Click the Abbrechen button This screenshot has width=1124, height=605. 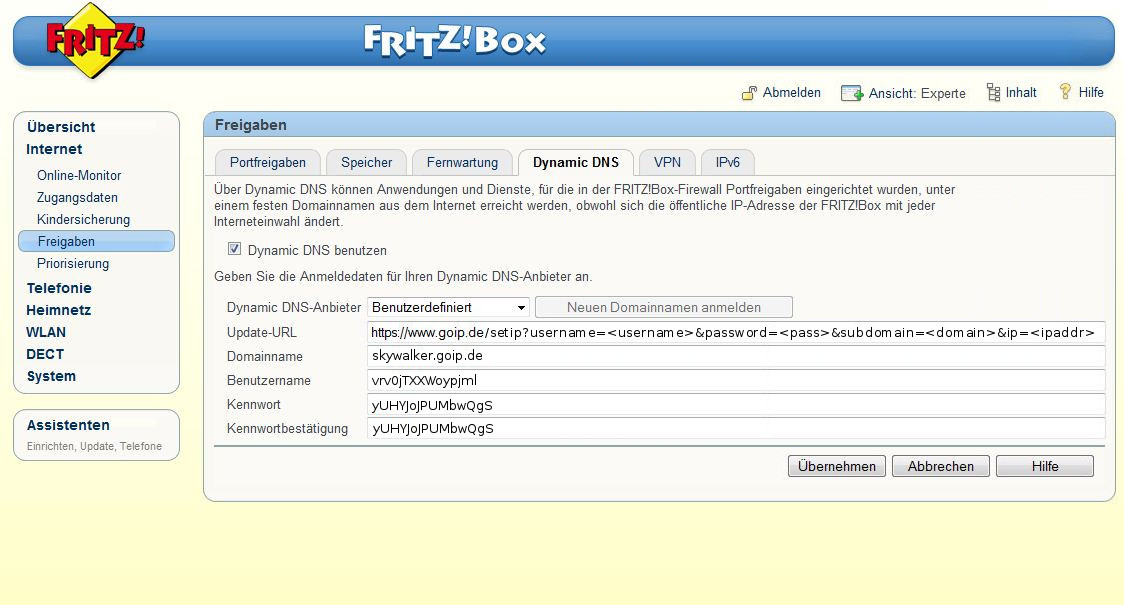coord(940,466)
